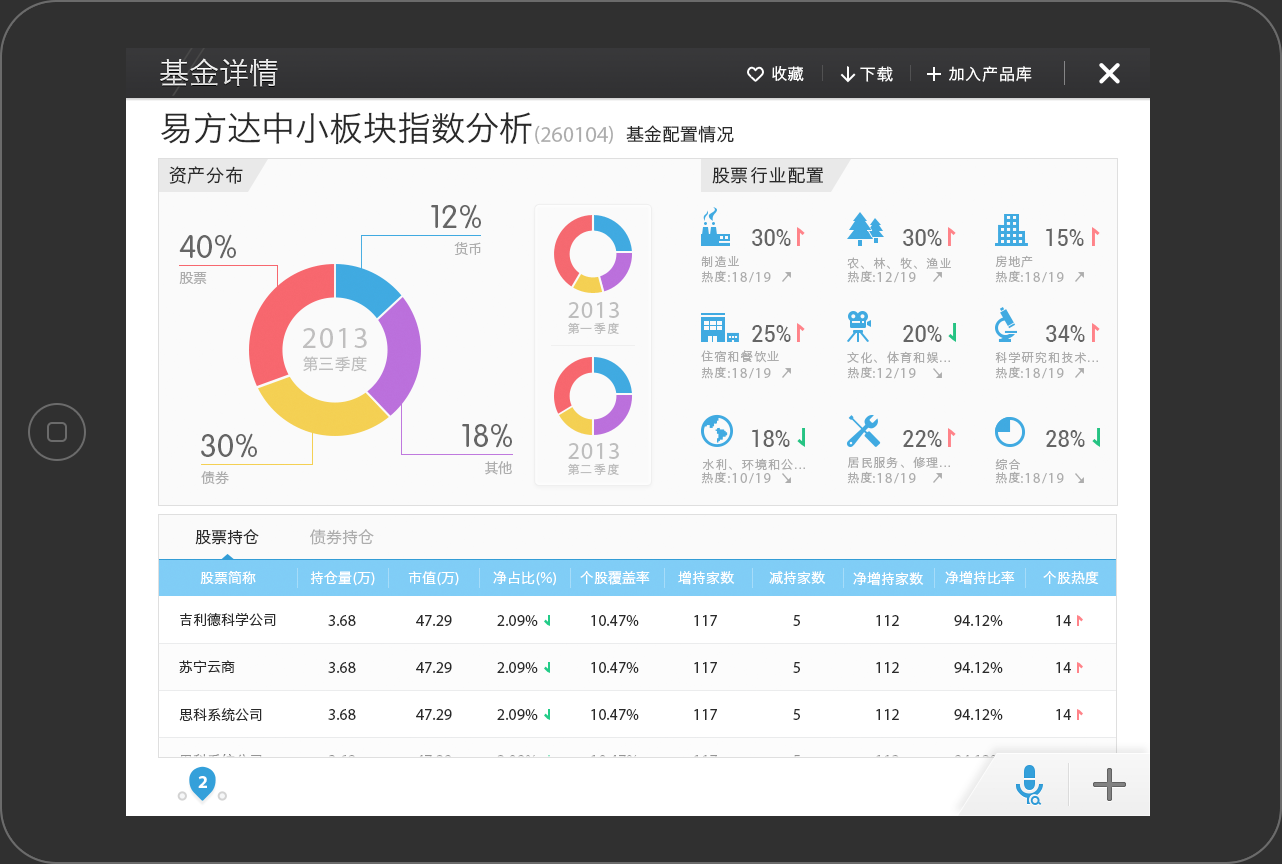
Task: Click the third page dot right of marker
Action: click(222, 796)
